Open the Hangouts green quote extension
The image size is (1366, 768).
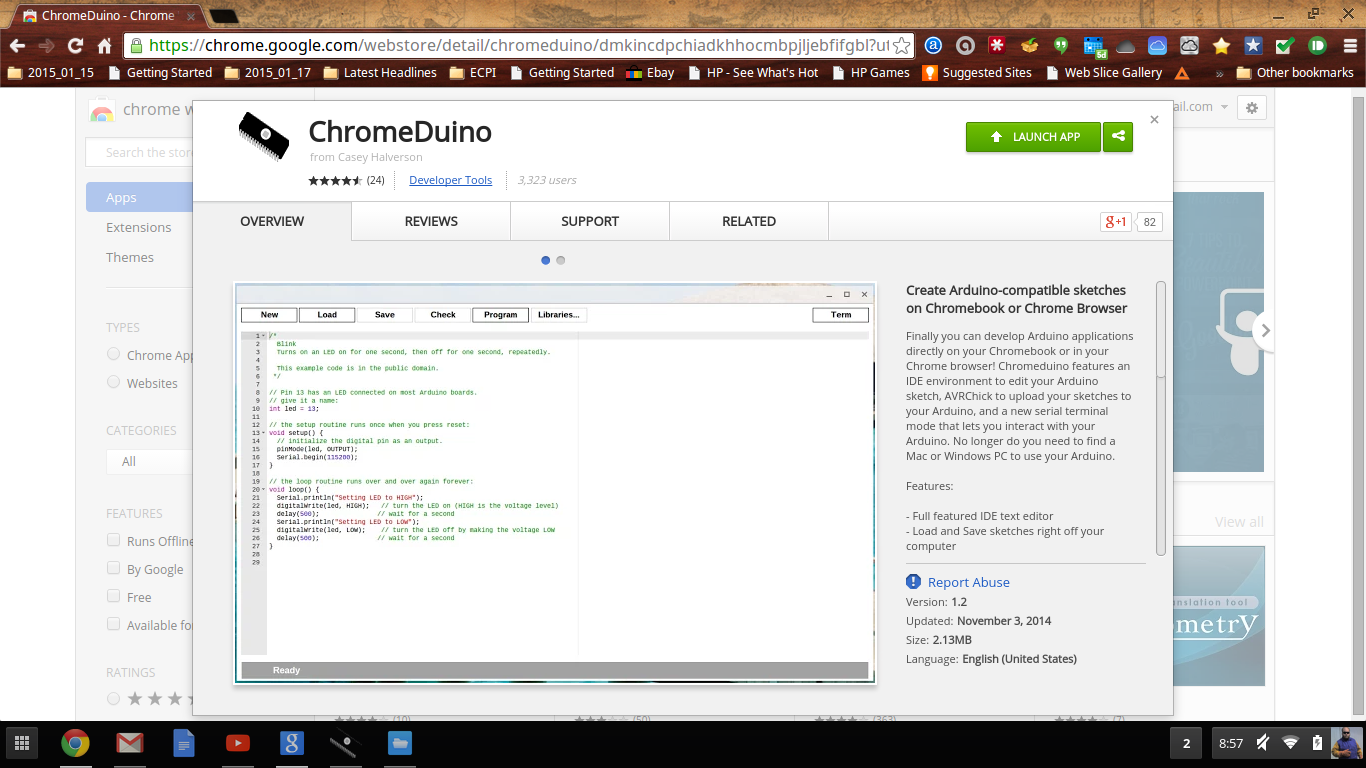[x=1061, y=46]
